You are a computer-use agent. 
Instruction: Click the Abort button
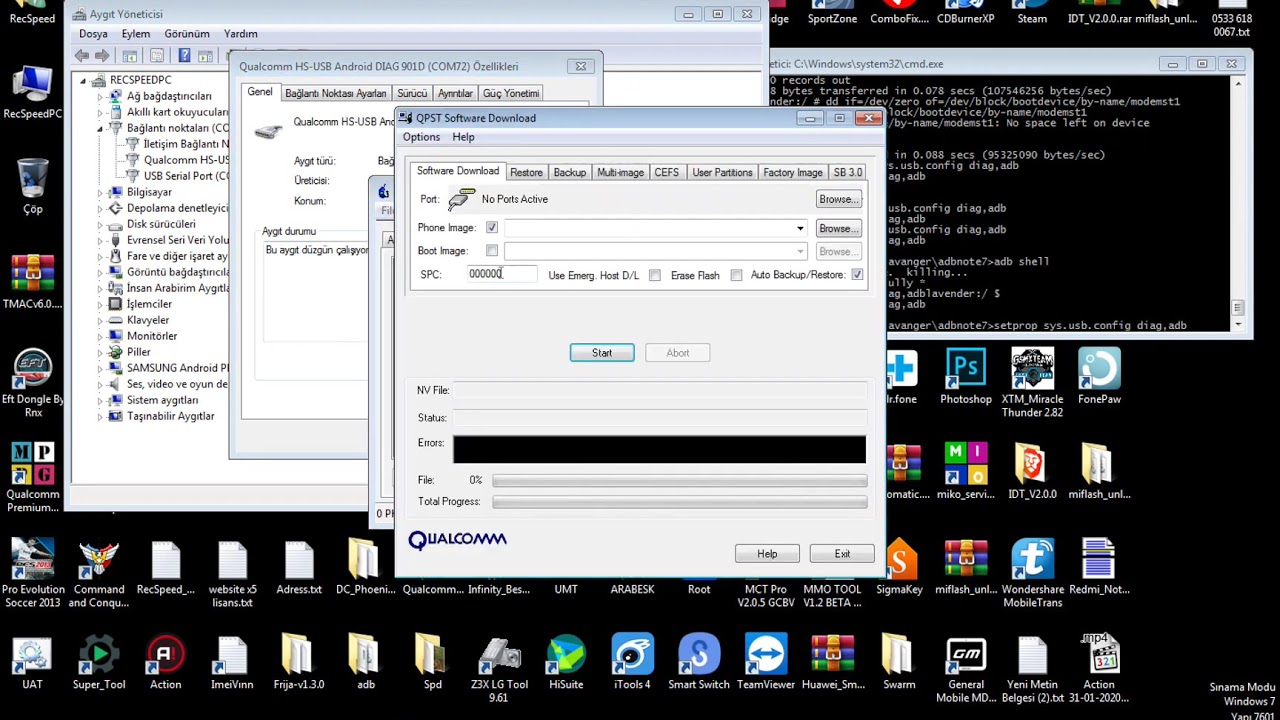point(678,353)
